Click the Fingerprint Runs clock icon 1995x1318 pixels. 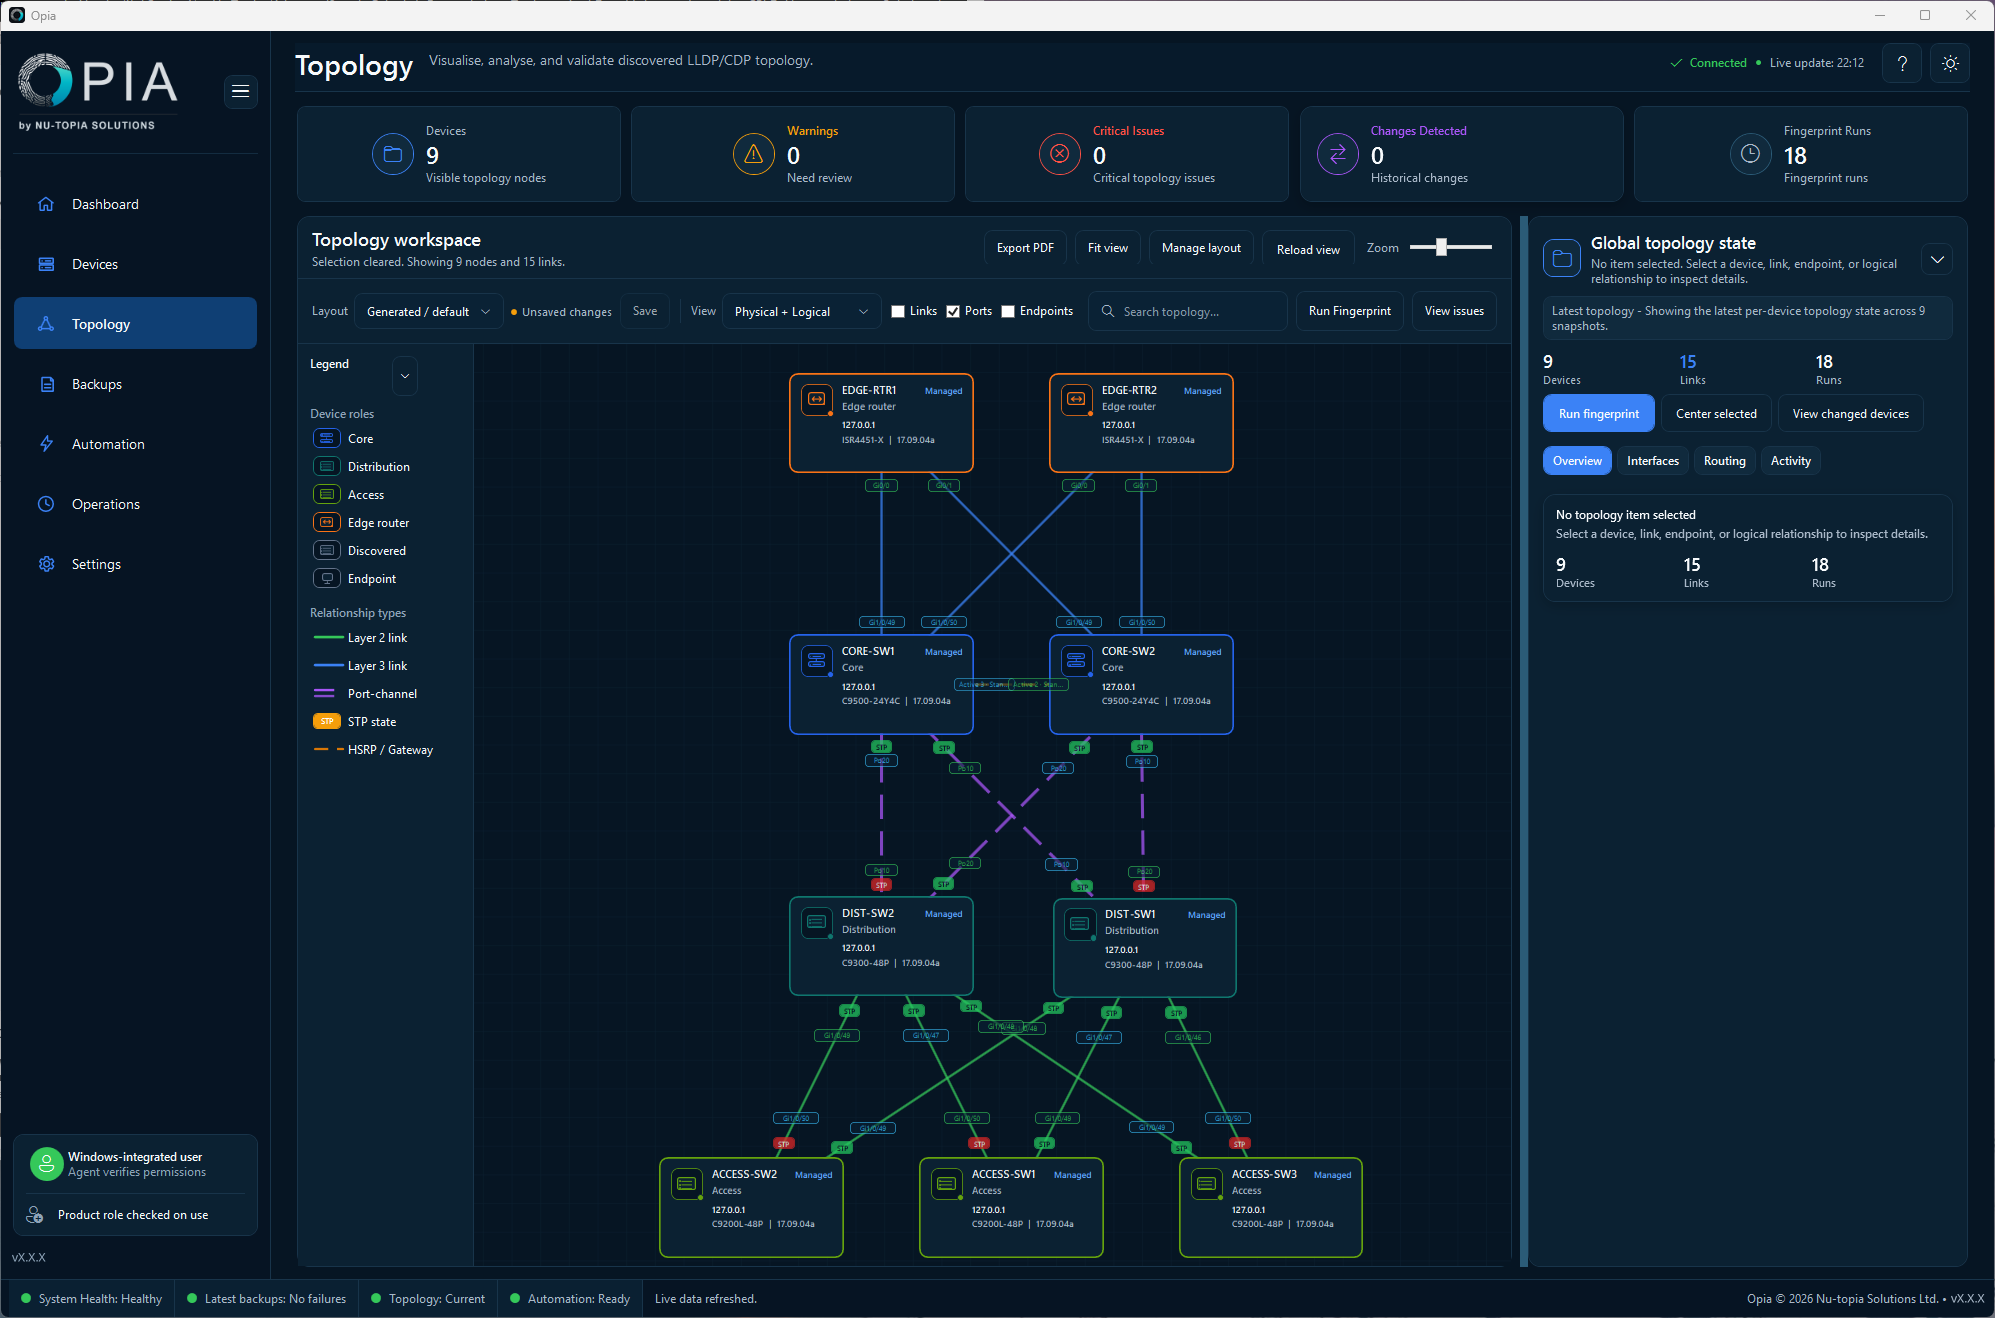point(1751,154)
